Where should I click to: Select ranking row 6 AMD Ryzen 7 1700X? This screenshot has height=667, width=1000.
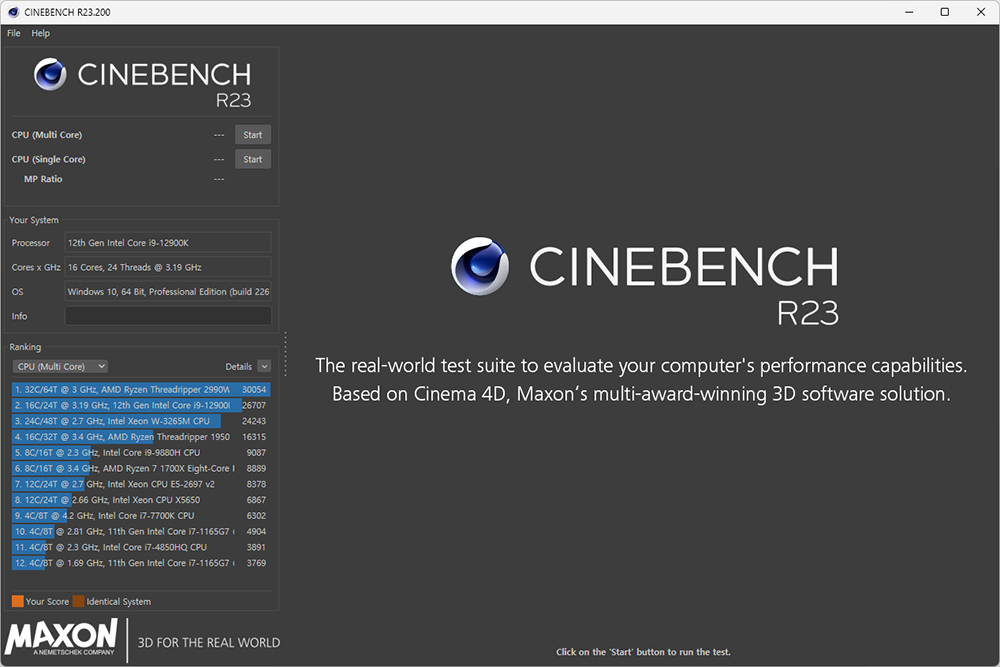point(141,468)
